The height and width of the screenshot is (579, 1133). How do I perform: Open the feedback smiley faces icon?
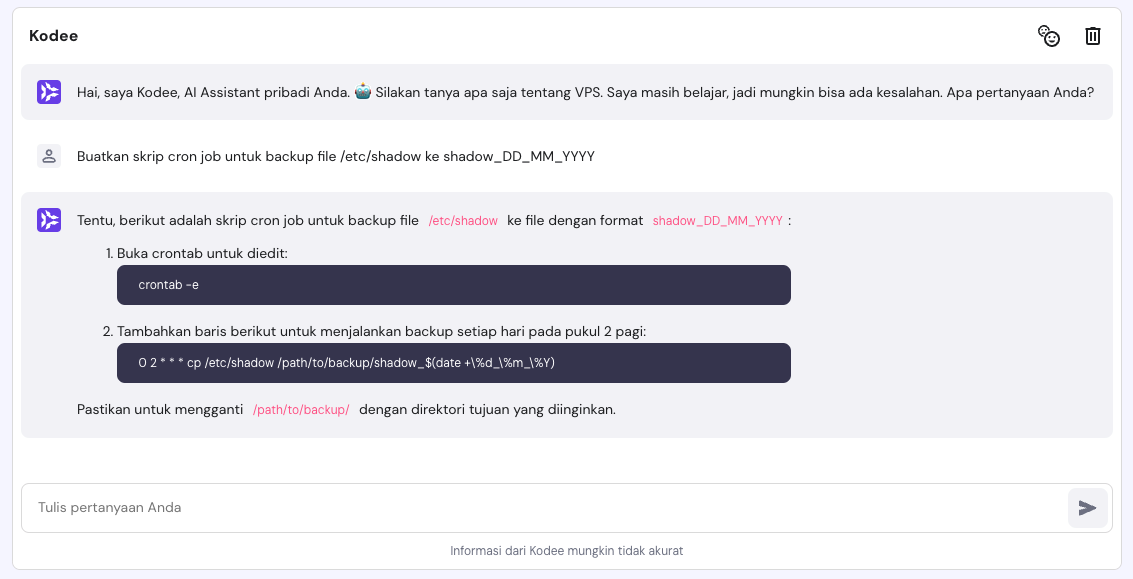click(1049, 35)
